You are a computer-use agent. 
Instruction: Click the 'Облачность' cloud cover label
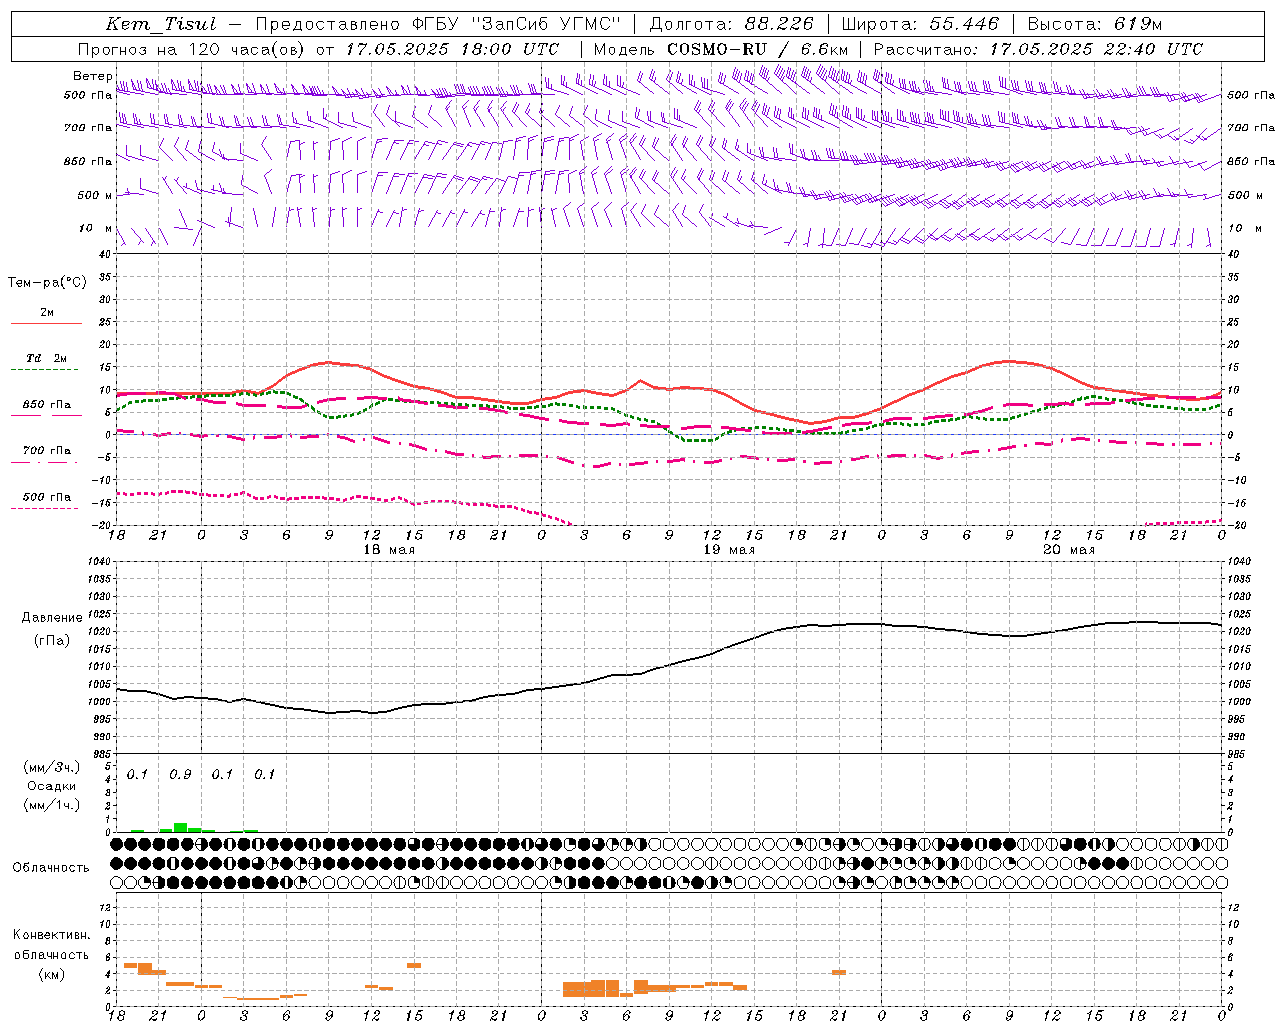pos(51,867)
